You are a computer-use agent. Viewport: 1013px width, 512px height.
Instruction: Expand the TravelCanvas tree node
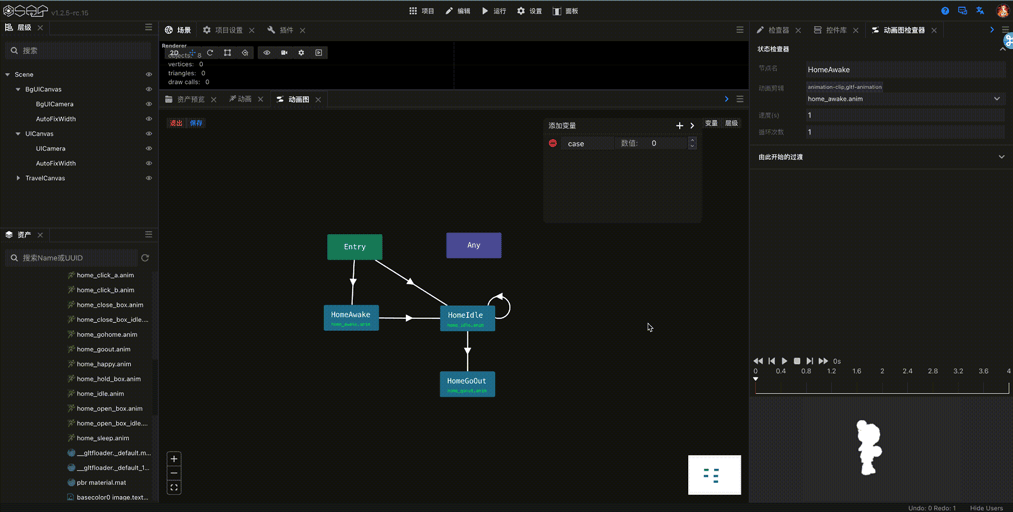18,178
